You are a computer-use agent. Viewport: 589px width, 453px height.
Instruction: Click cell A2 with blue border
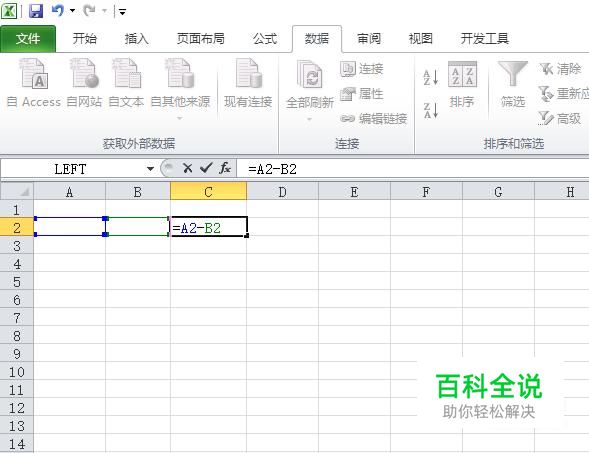click(x=69, y=227)
